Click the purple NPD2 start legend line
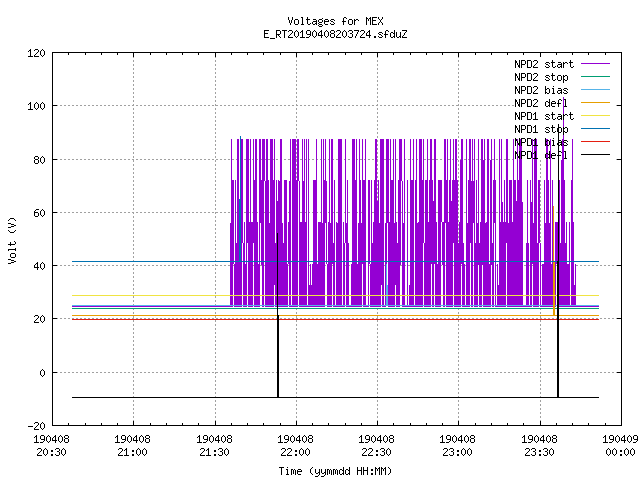Image resolution: width=640 pixels, height=480 pixels. point(595,64)
